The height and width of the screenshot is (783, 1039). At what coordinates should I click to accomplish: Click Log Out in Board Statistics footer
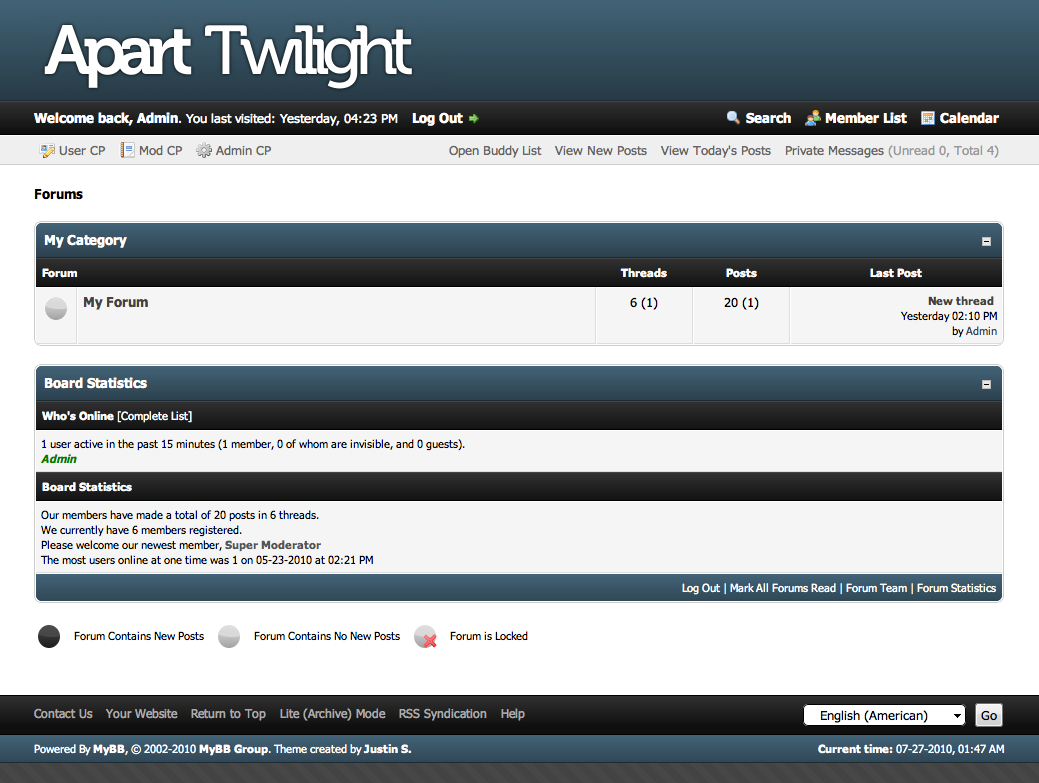click(x=700, y=588)
